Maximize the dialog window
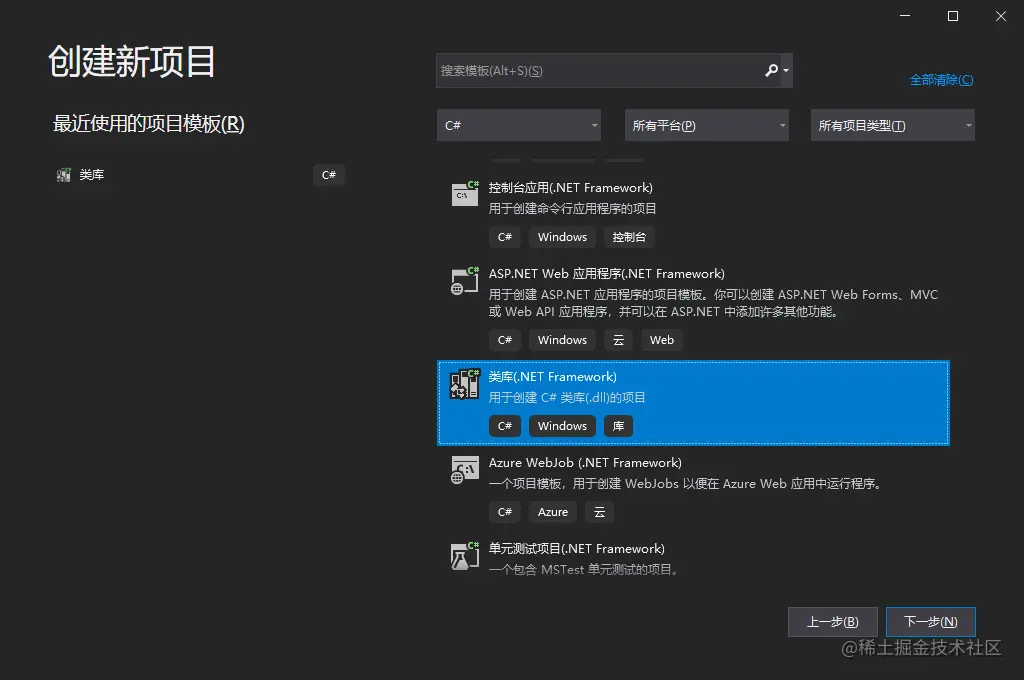Image resolution: width=1024 pixels, height=680 pixels. [953, 16]
